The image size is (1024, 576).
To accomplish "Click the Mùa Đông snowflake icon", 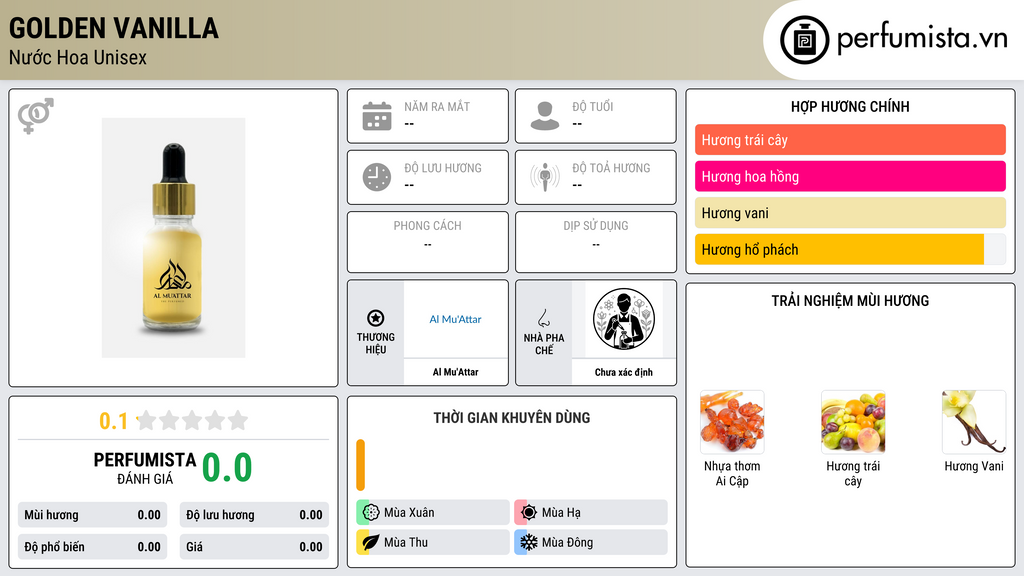I will click(529, 542).
